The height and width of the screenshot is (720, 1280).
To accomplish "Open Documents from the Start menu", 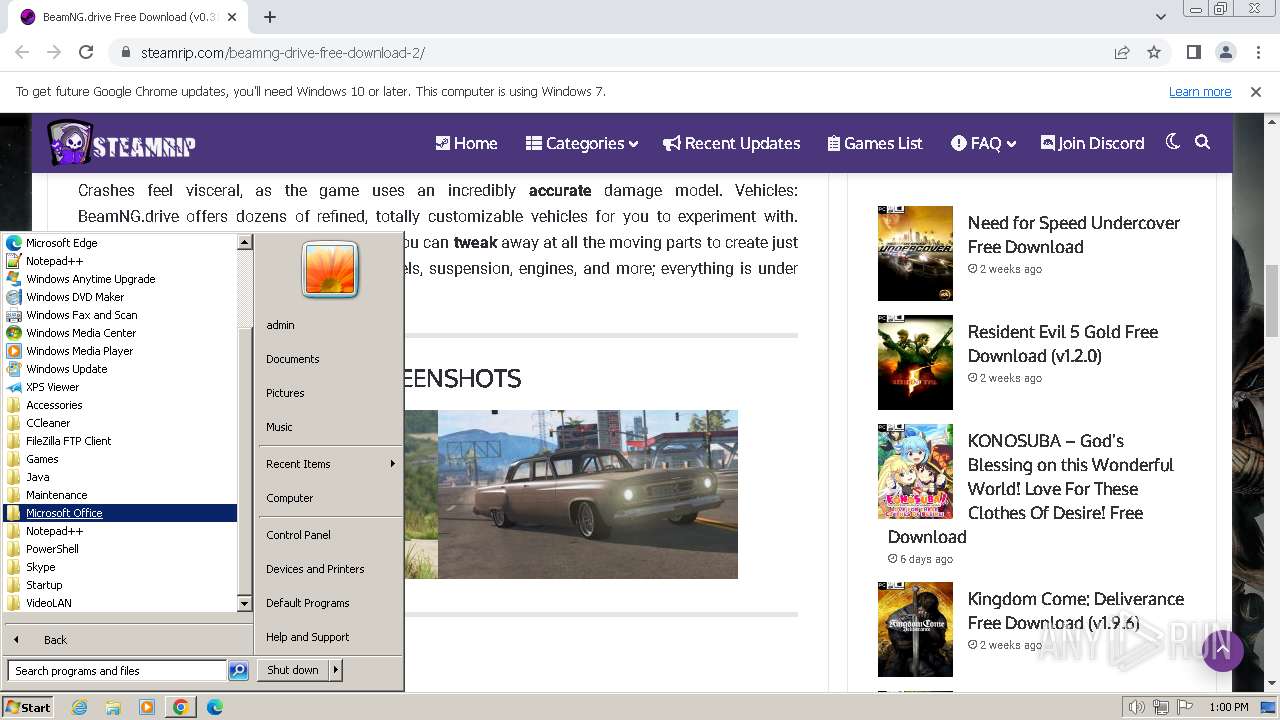I will (329, 359).
